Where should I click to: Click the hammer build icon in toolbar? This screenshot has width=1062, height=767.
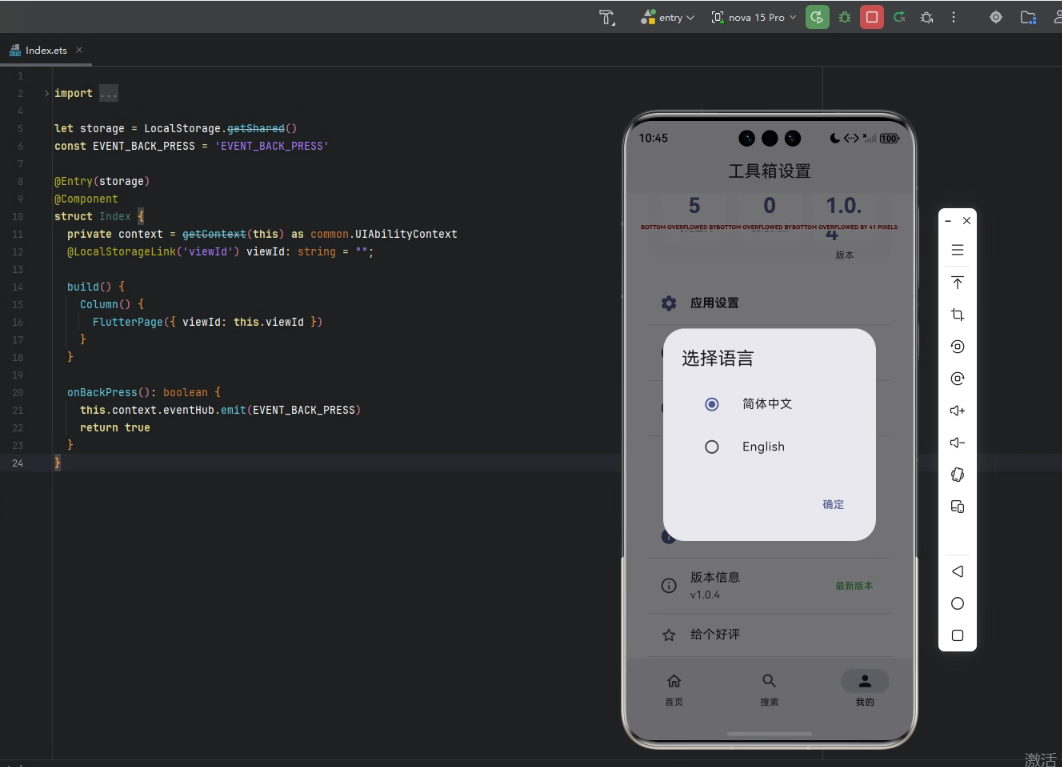[607, 18]
